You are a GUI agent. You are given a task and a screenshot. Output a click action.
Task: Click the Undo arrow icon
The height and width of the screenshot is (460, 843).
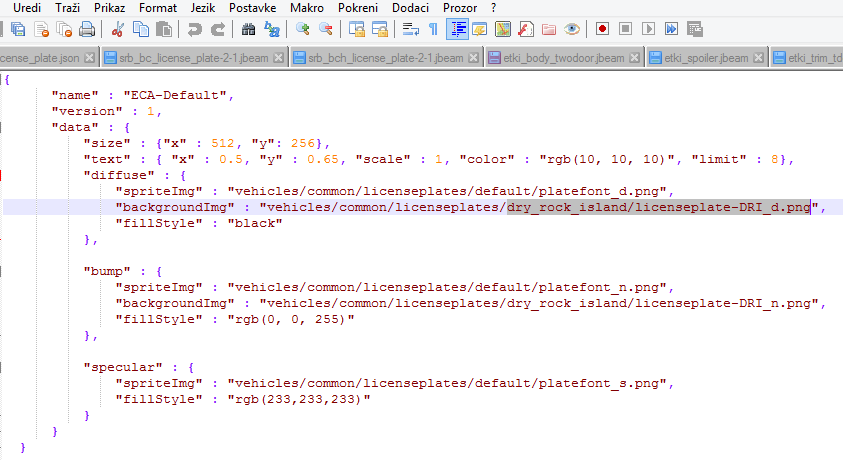click(x=194, y=29)
